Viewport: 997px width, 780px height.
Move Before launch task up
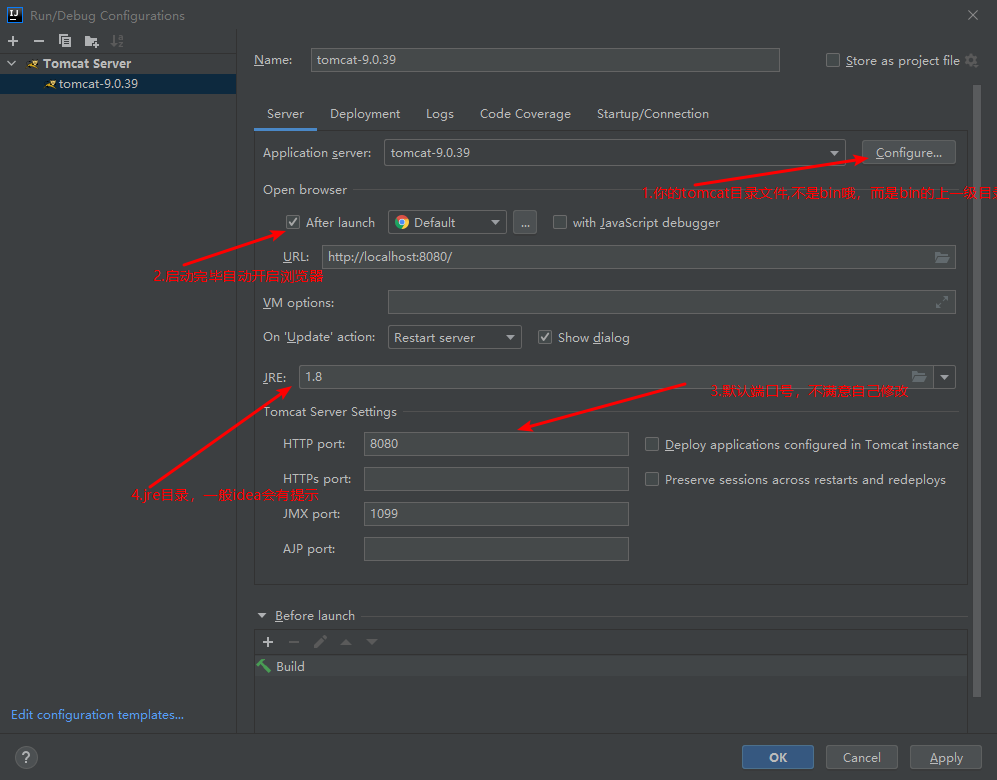[346, 642]
